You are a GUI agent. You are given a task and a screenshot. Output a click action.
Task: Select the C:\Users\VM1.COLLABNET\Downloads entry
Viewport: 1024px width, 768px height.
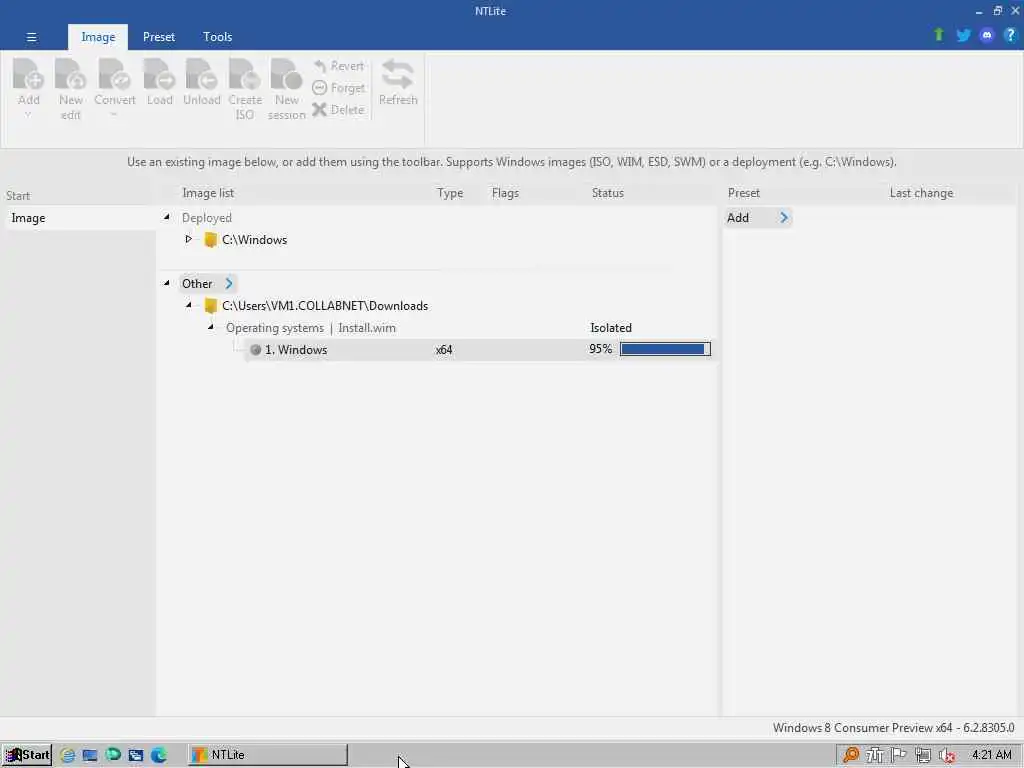click(325, 306)
